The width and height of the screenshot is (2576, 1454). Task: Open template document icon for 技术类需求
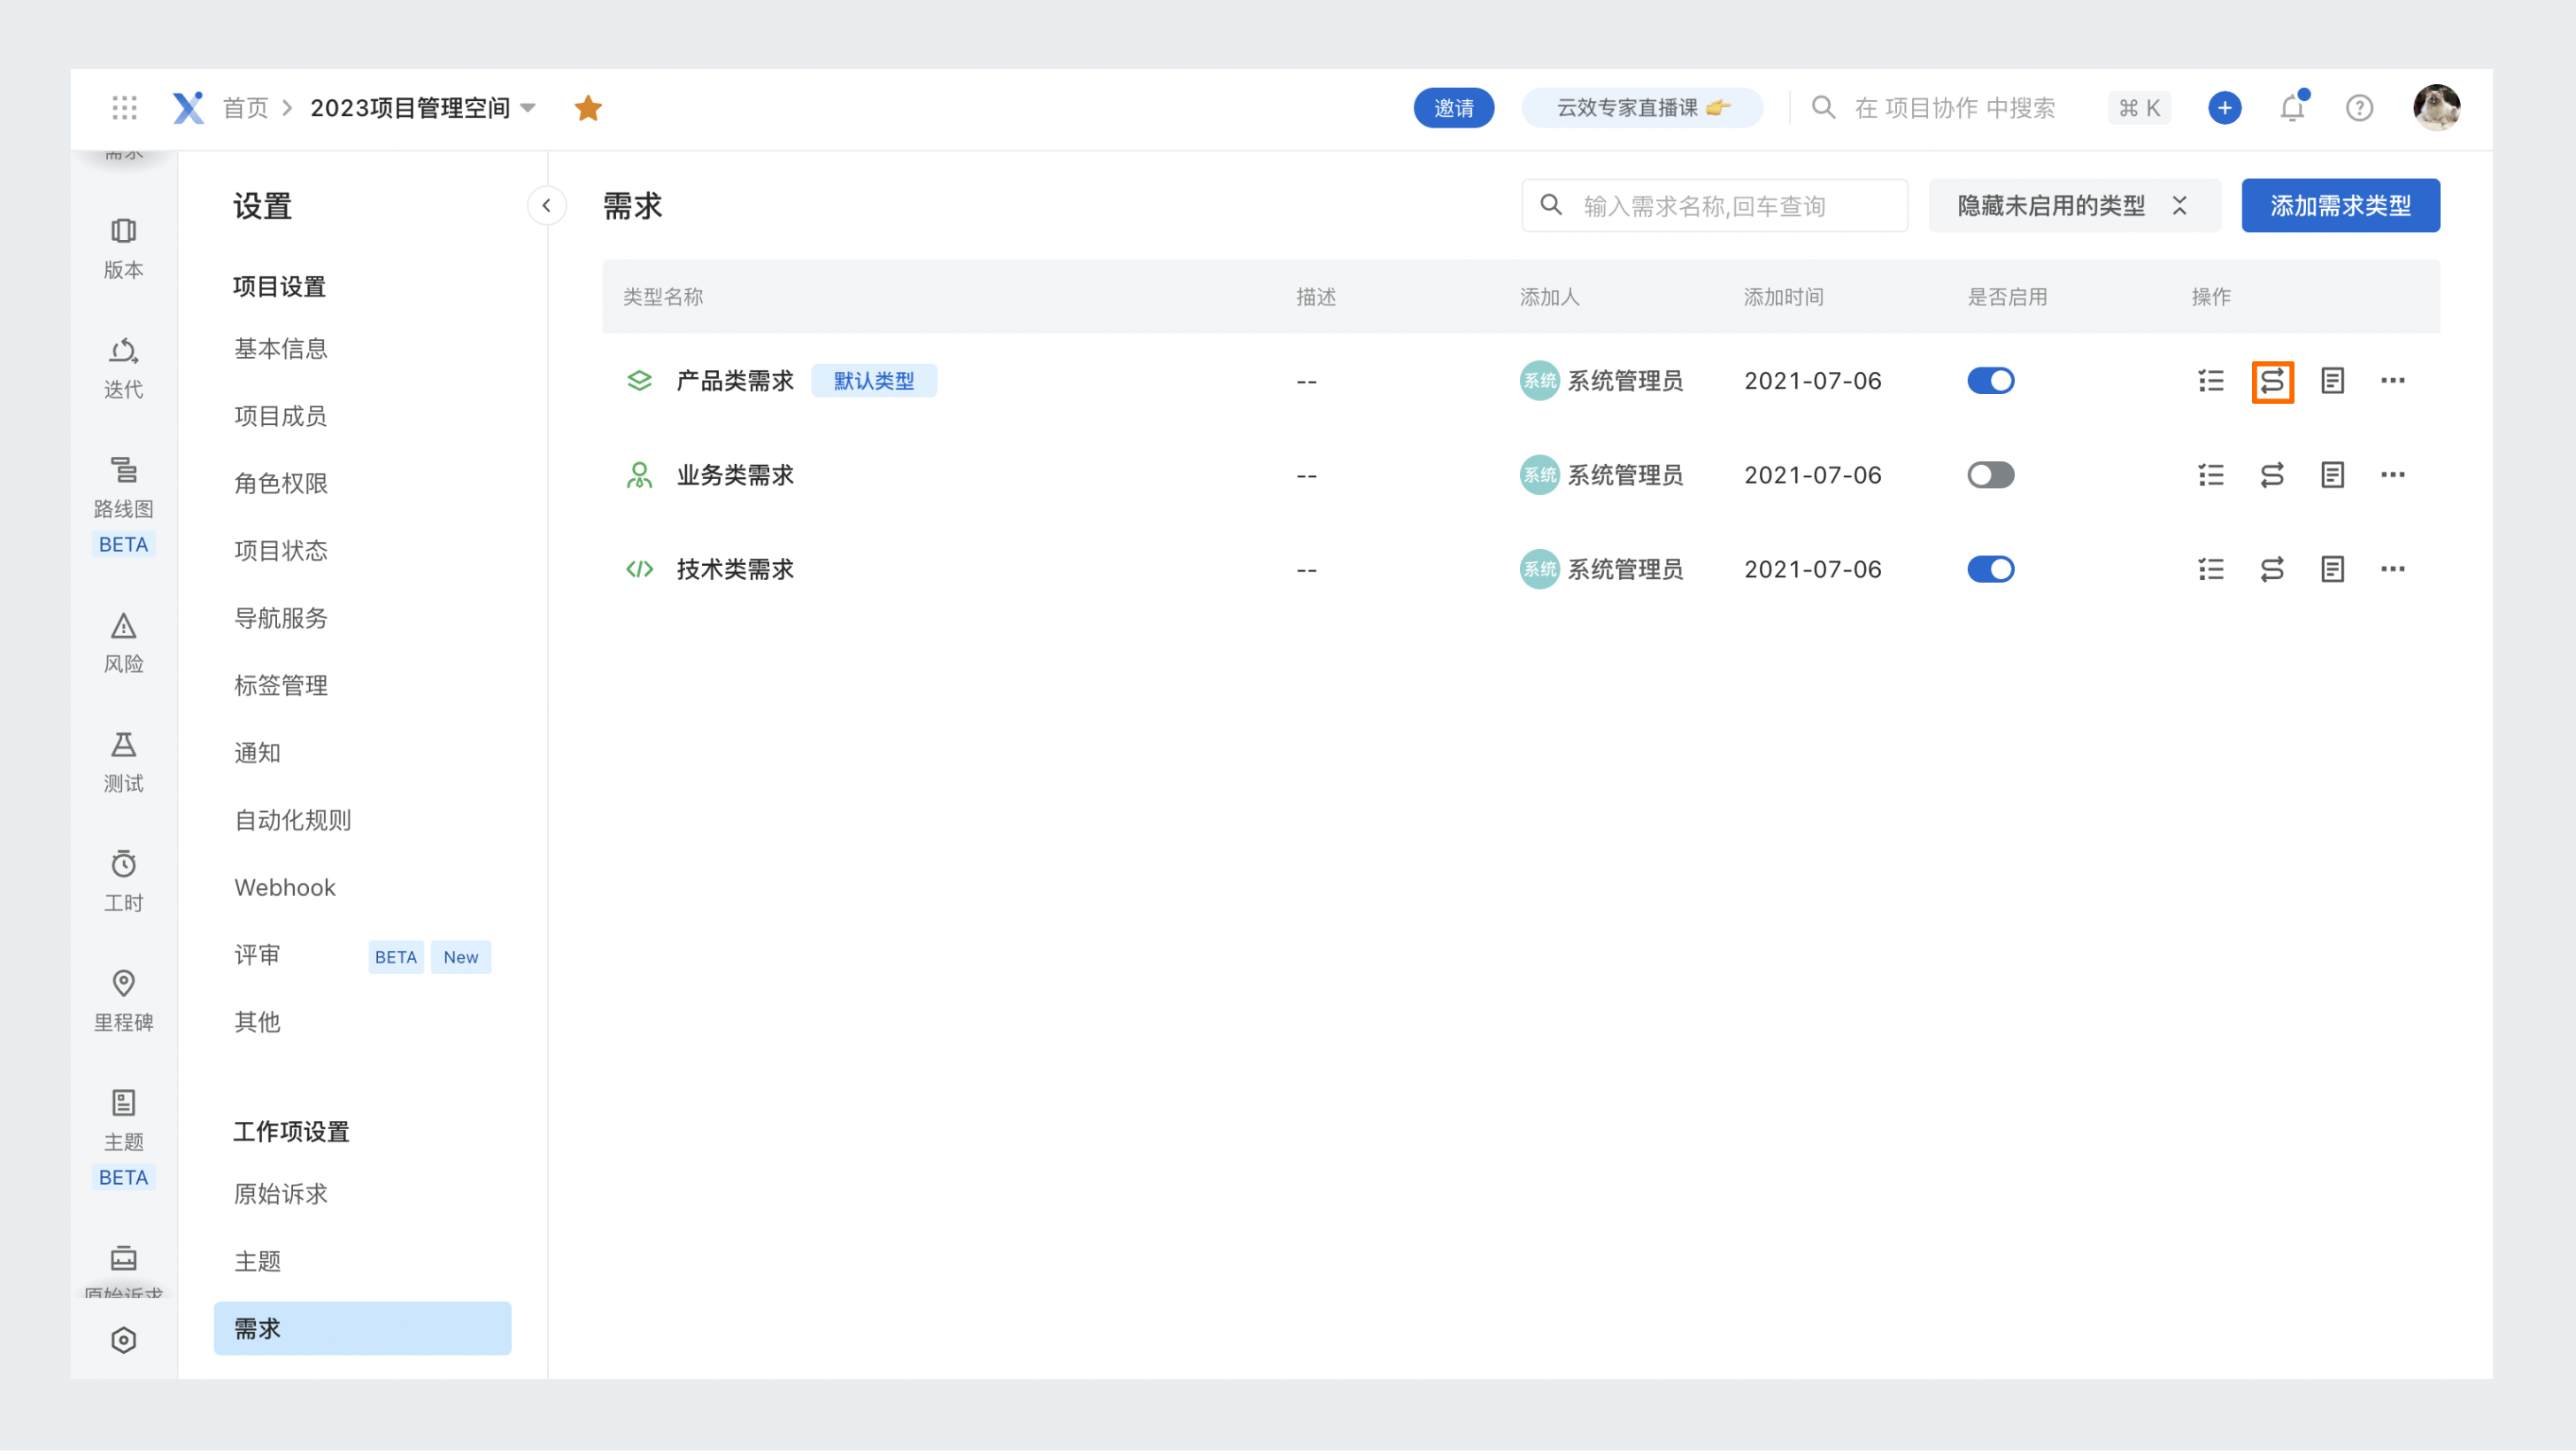(x=2331, y=570)
